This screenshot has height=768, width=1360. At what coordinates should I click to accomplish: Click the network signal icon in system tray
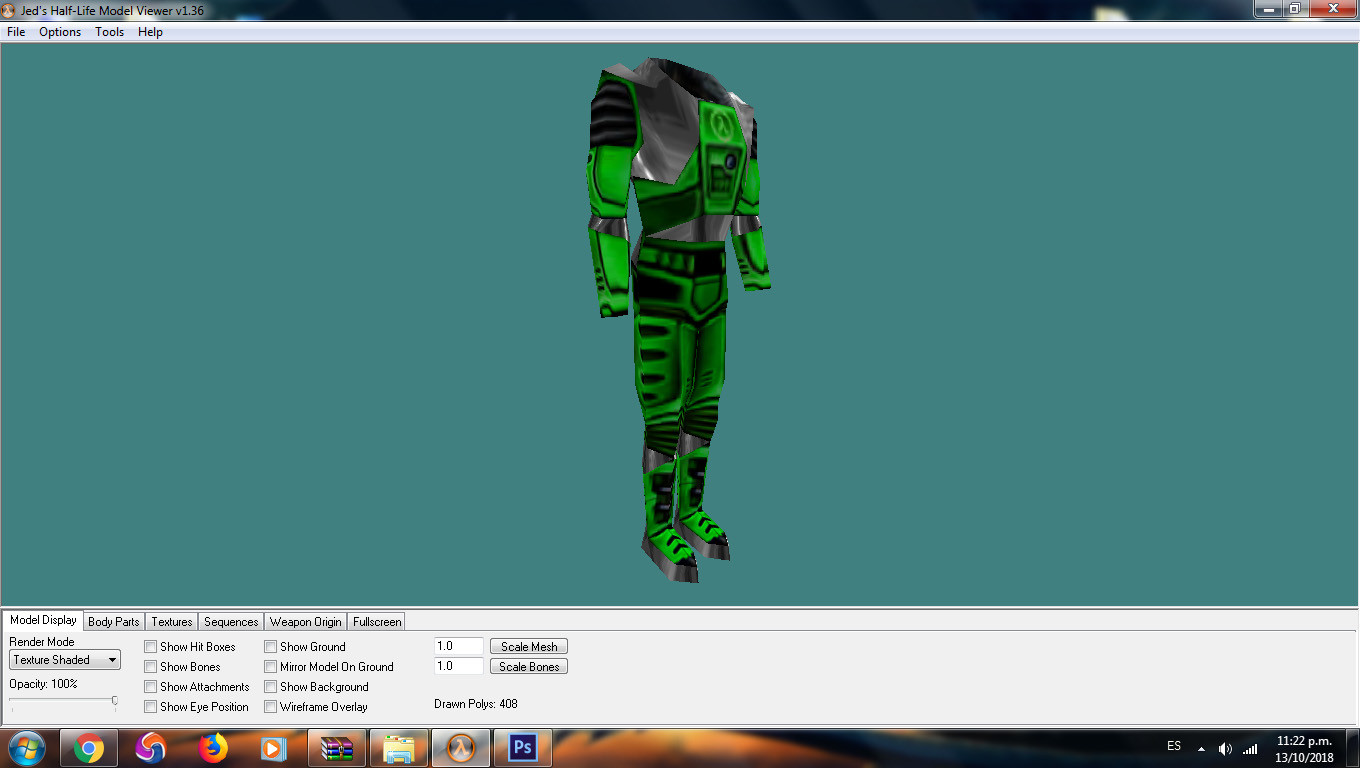pyautogui.click(x=1250, y=747)
